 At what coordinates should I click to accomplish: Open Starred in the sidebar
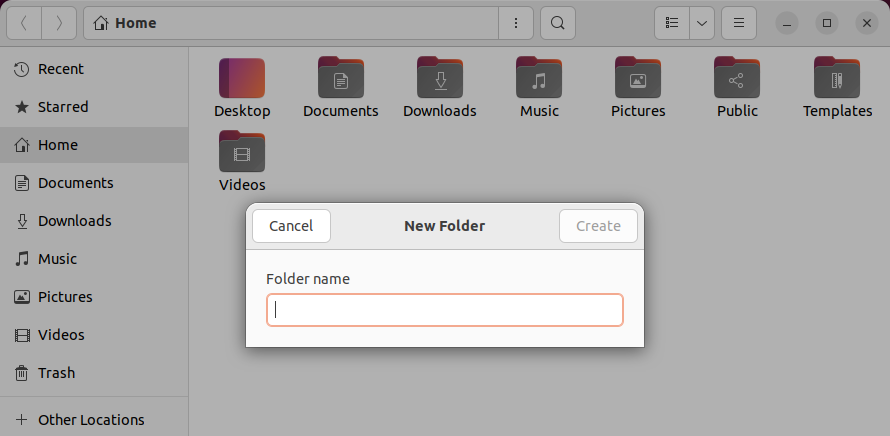coord(94,107)
